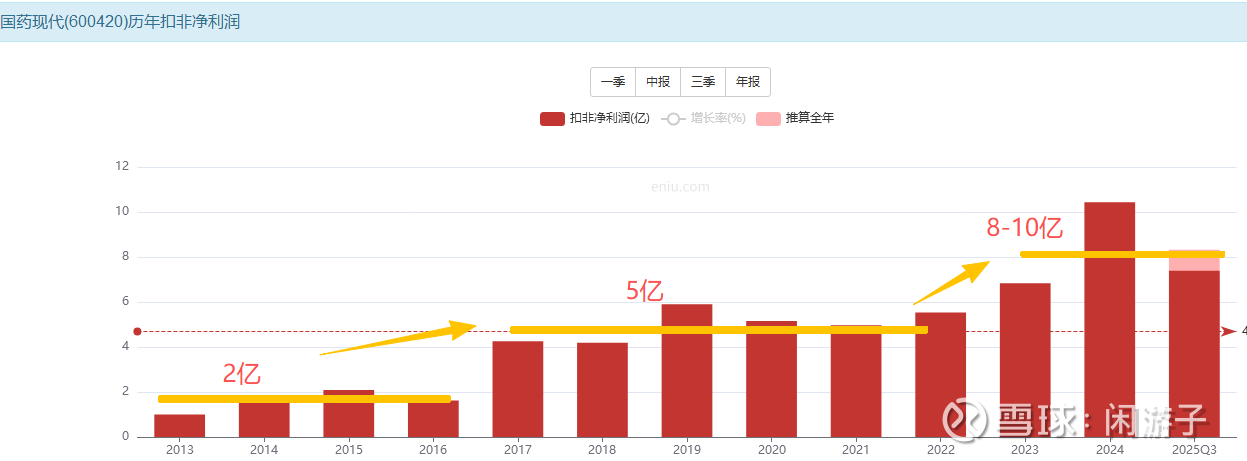Click the 国药现代(600420)历年扣非净利润 title
Screen dimensions: 1247x461
click(x=120, y=21)
